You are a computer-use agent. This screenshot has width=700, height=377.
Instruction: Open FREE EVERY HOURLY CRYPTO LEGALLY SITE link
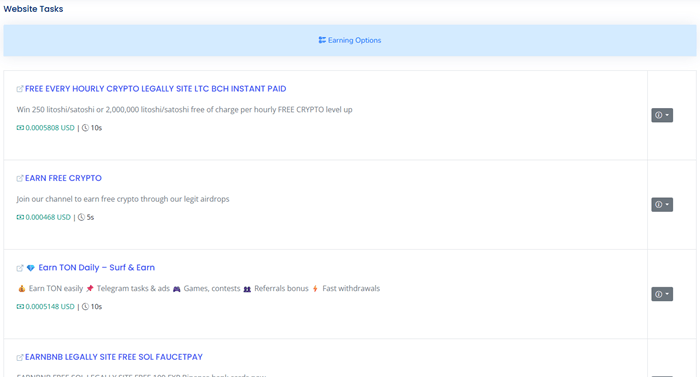[155, 89]
